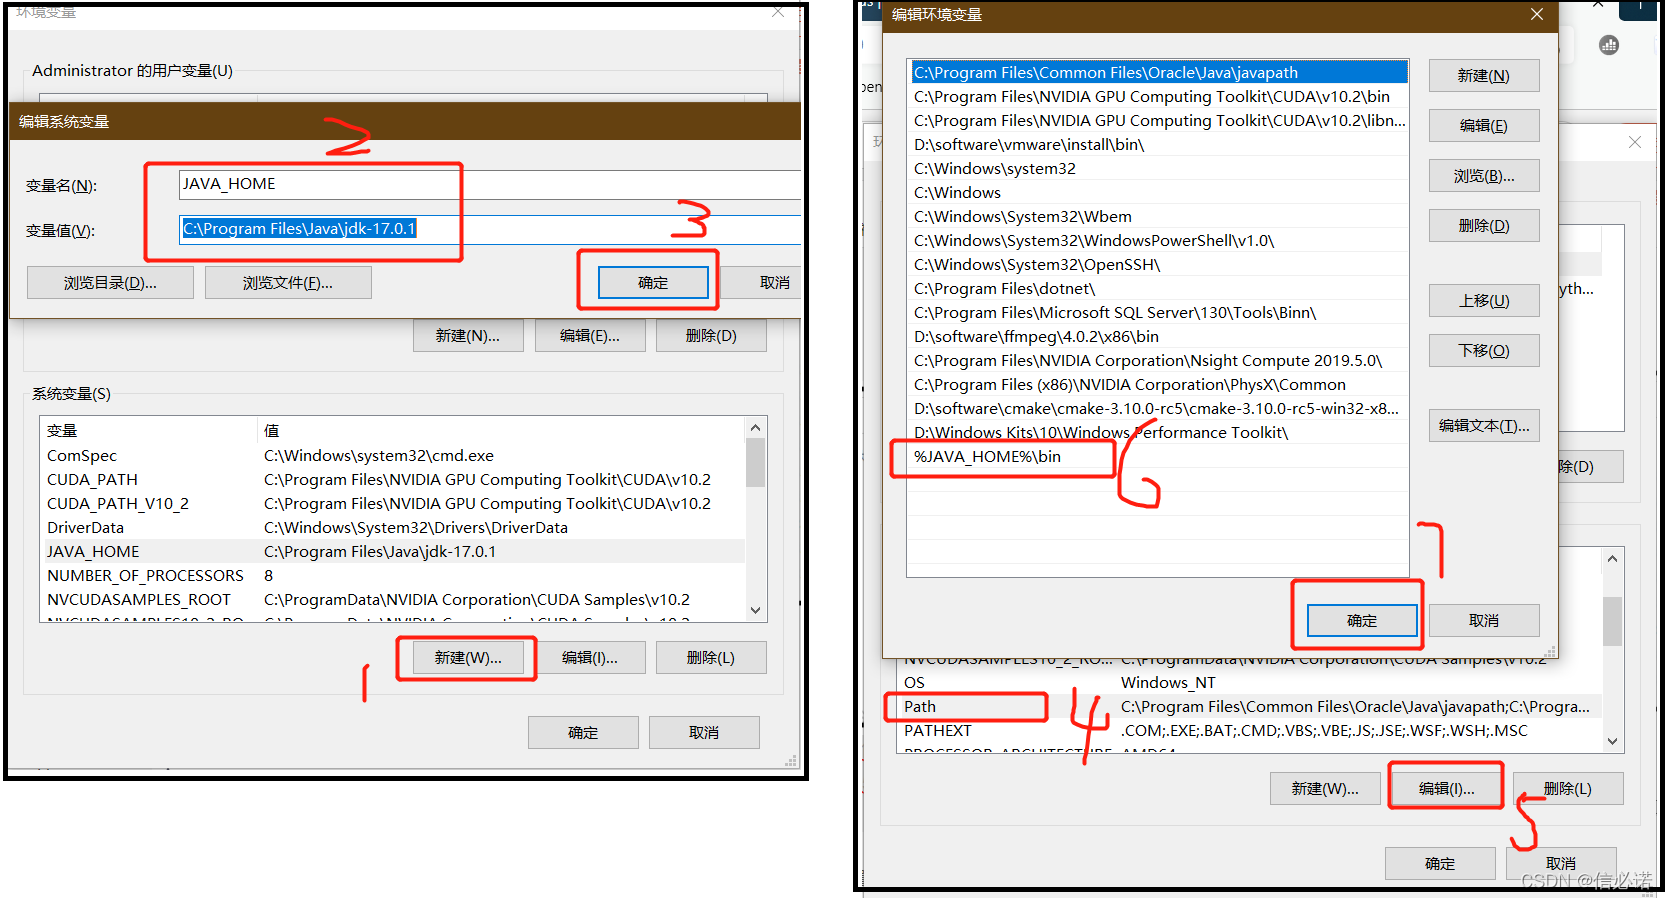
Task: Select the cmake-3.10.0-rc5 path entry
Action: [1158, 409]
